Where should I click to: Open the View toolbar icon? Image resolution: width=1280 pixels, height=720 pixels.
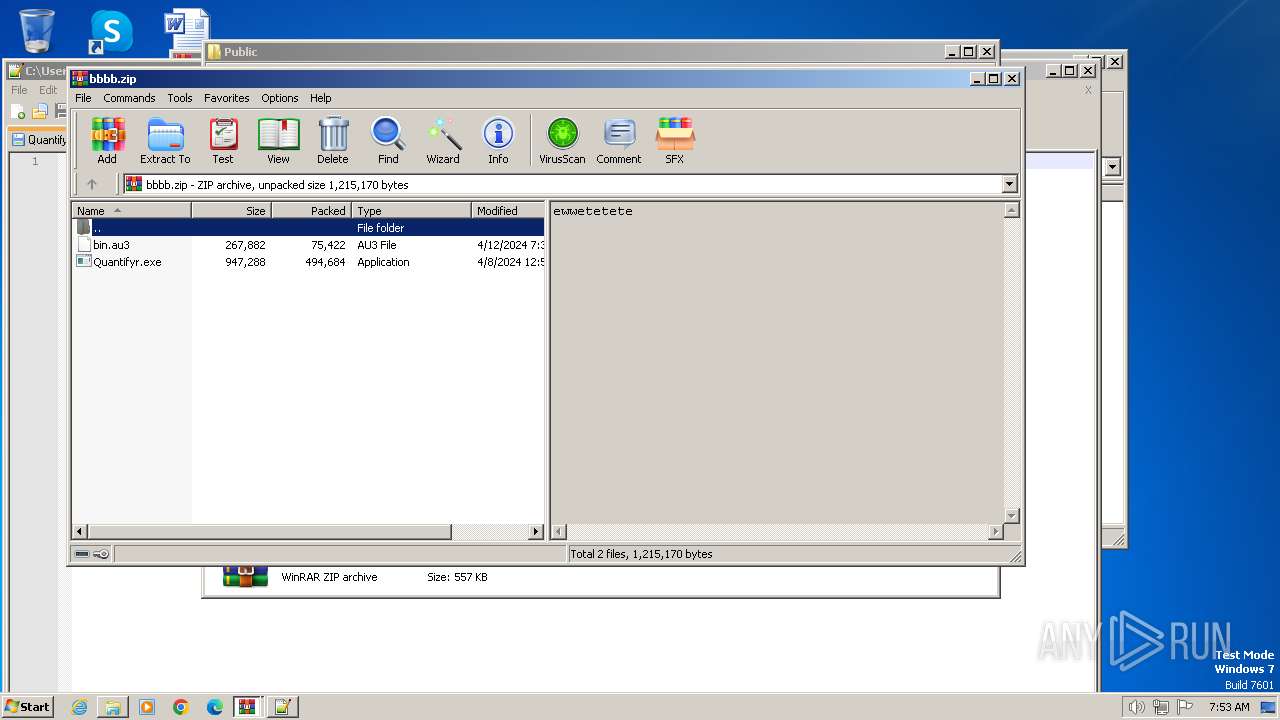coord(278,140)
